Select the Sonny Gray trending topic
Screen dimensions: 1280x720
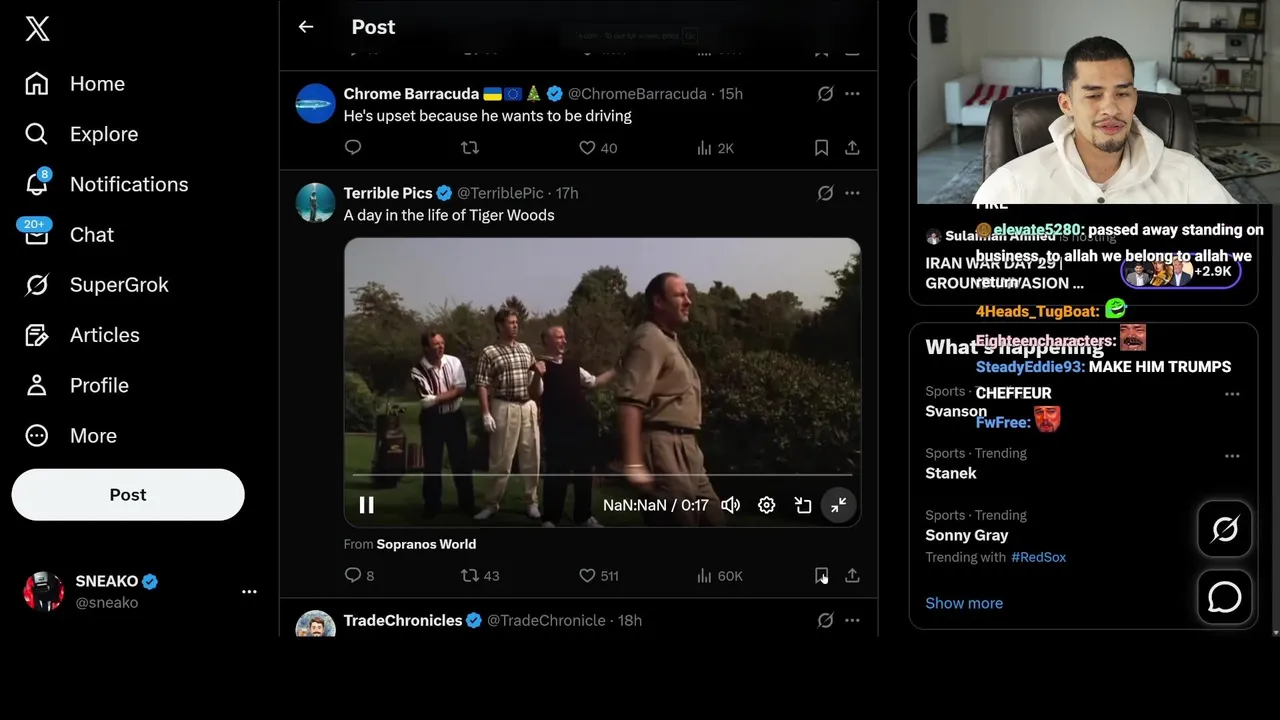[965, 535]
